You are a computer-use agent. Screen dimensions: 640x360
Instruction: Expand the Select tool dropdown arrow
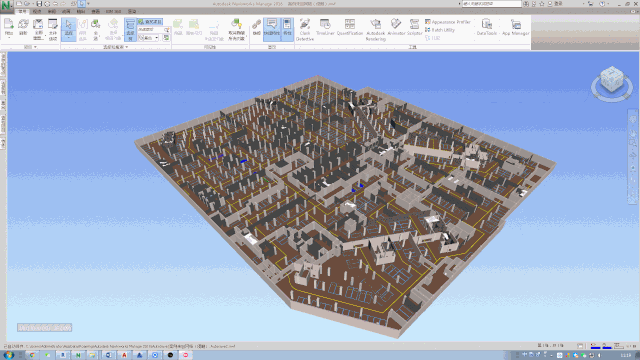tap(69, 38)
